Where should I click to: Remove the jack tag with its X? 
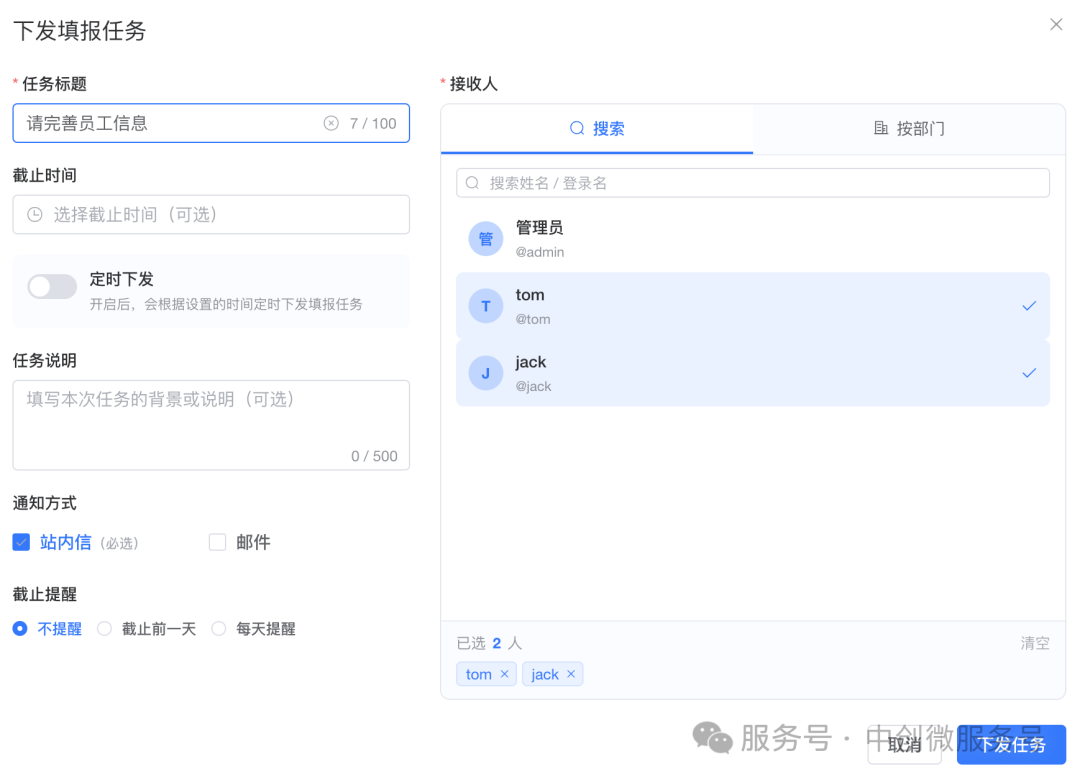click(x=571, y=674)
